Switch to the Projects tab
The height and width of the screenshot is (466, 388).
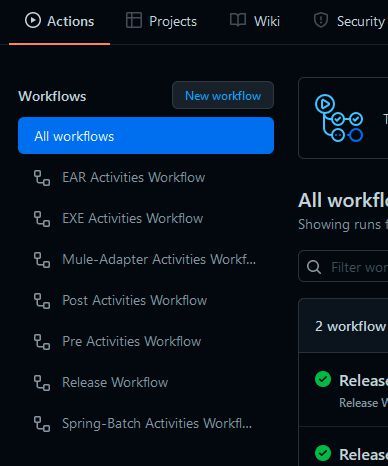click(x=161, y=21)
